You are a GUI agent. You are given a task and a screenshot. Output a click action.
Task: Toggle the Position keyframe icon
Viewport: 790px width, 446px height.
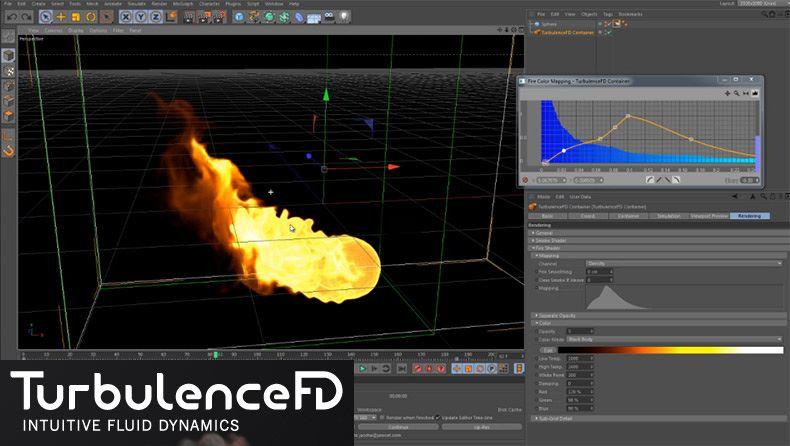[456, 369]
